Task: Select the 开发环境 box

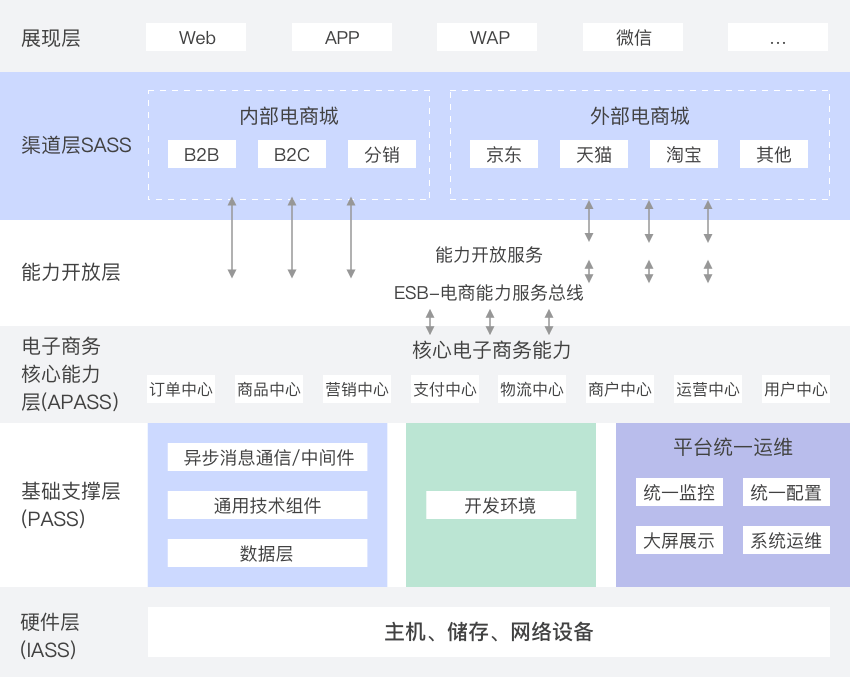Action: (x=501, y=505)
